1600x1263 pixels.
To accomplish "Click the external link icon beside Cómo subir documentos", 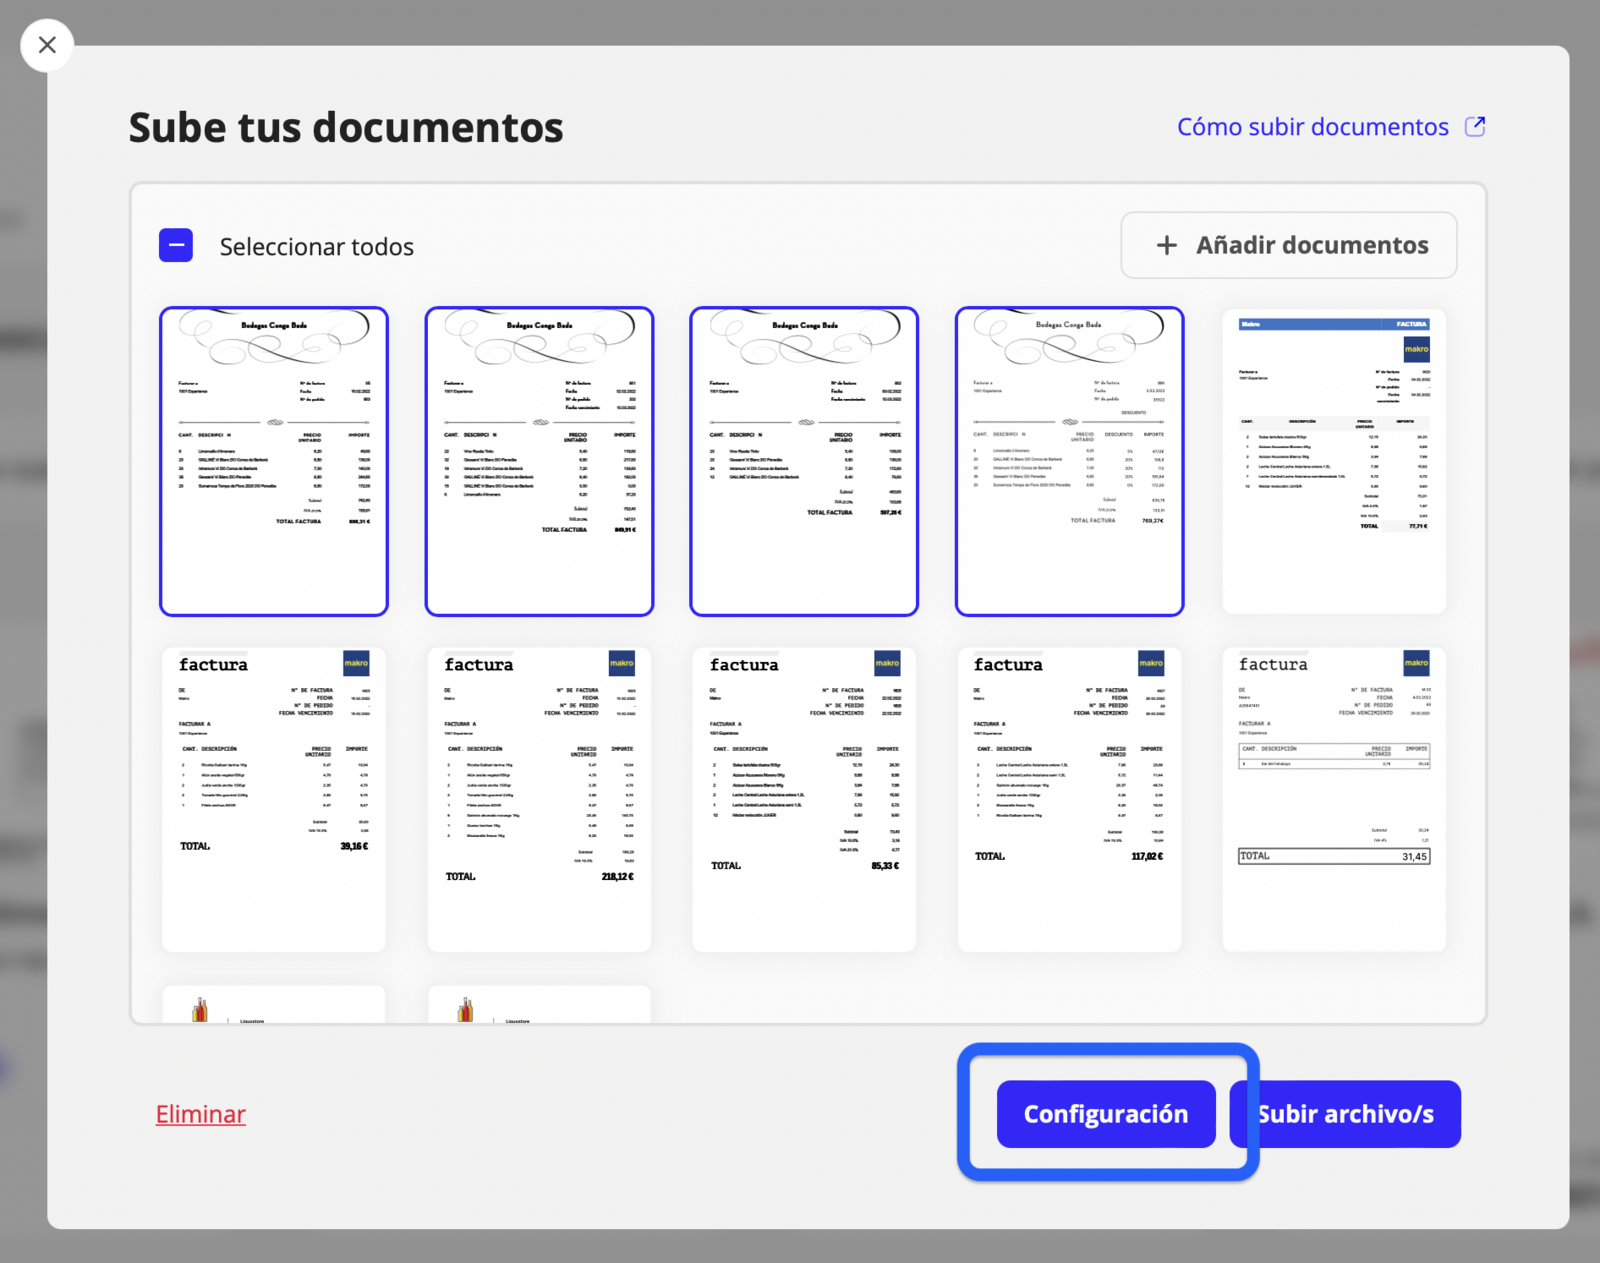I will pos(1475,126).
